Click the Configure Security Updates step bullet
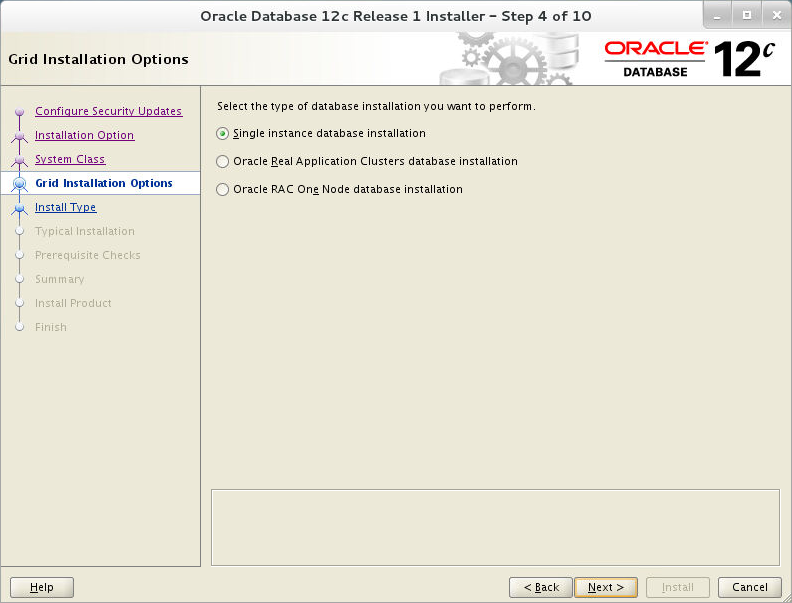The image size is (792, 603). (x=20, y=111)
